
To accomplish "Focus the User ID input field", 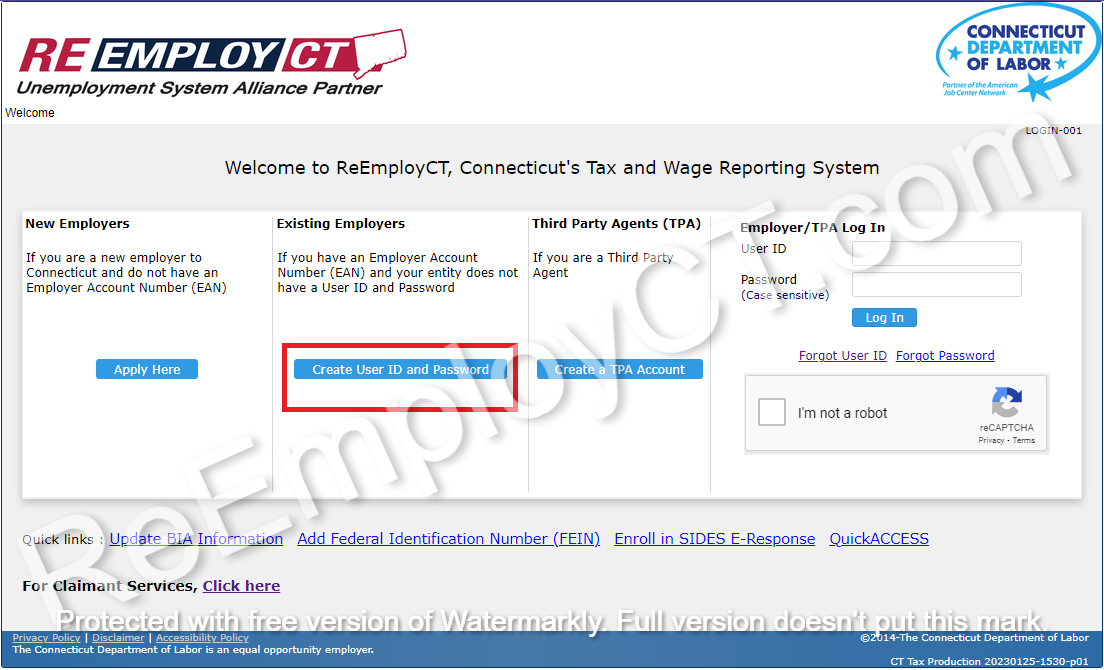I will [x=936, y=253].
